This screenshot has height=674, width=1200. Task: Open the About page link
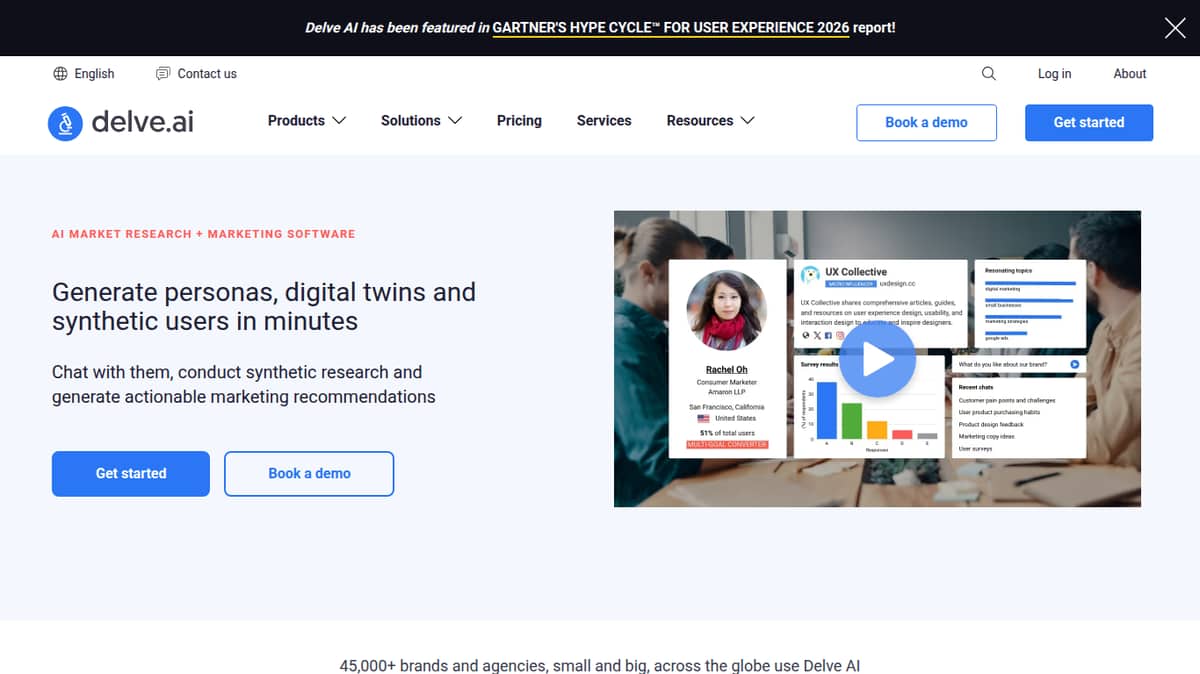pyautogui.click(x=1130, y=74)
